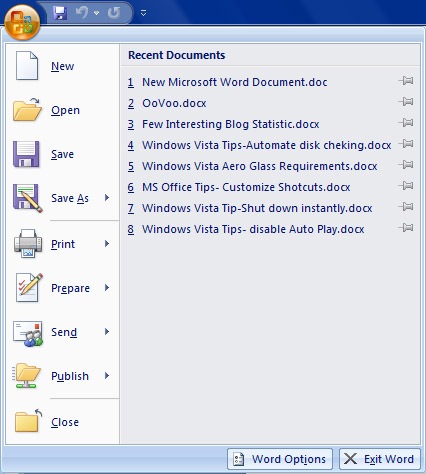The width and height of the screenshot is (426, 474).
Task: Open the Word Options button
Action: coord(280,459)
